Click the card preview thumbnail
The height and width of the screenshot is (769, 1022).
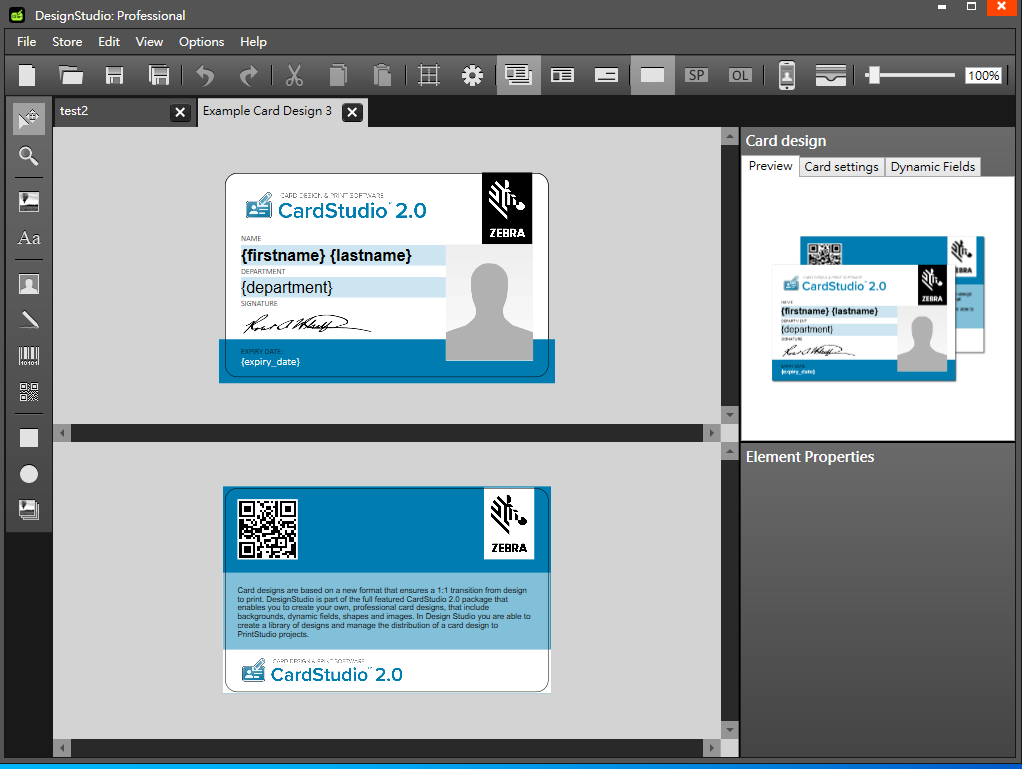pos(877,309)
